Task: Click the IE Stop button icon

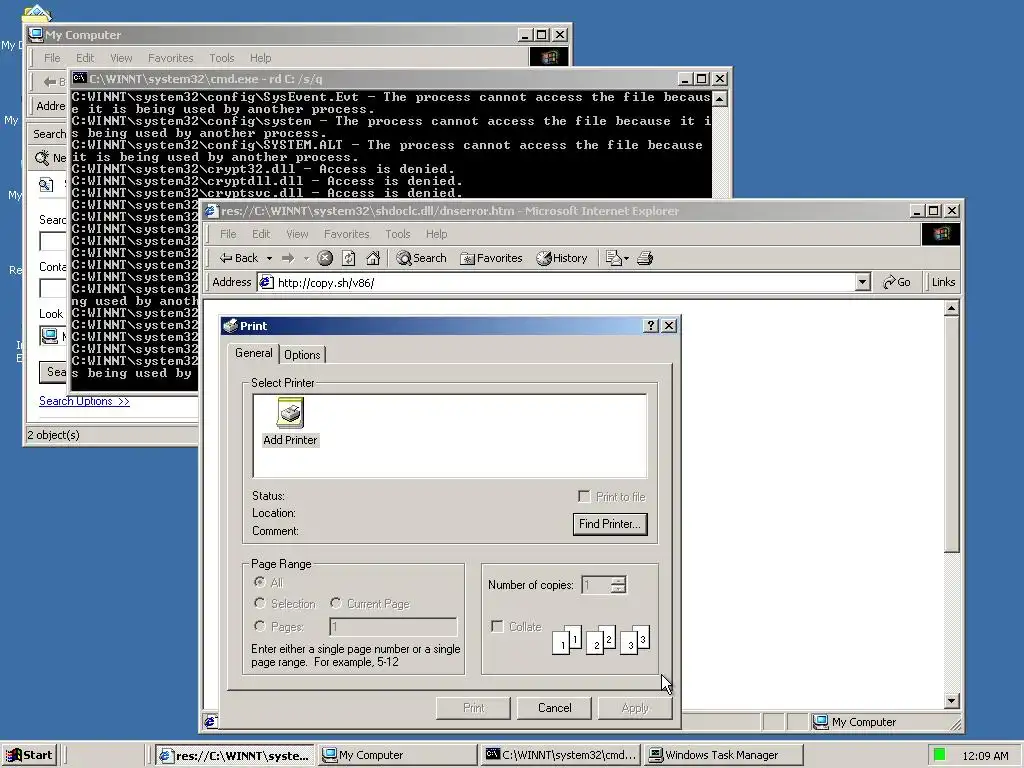Action: [325, 259]
